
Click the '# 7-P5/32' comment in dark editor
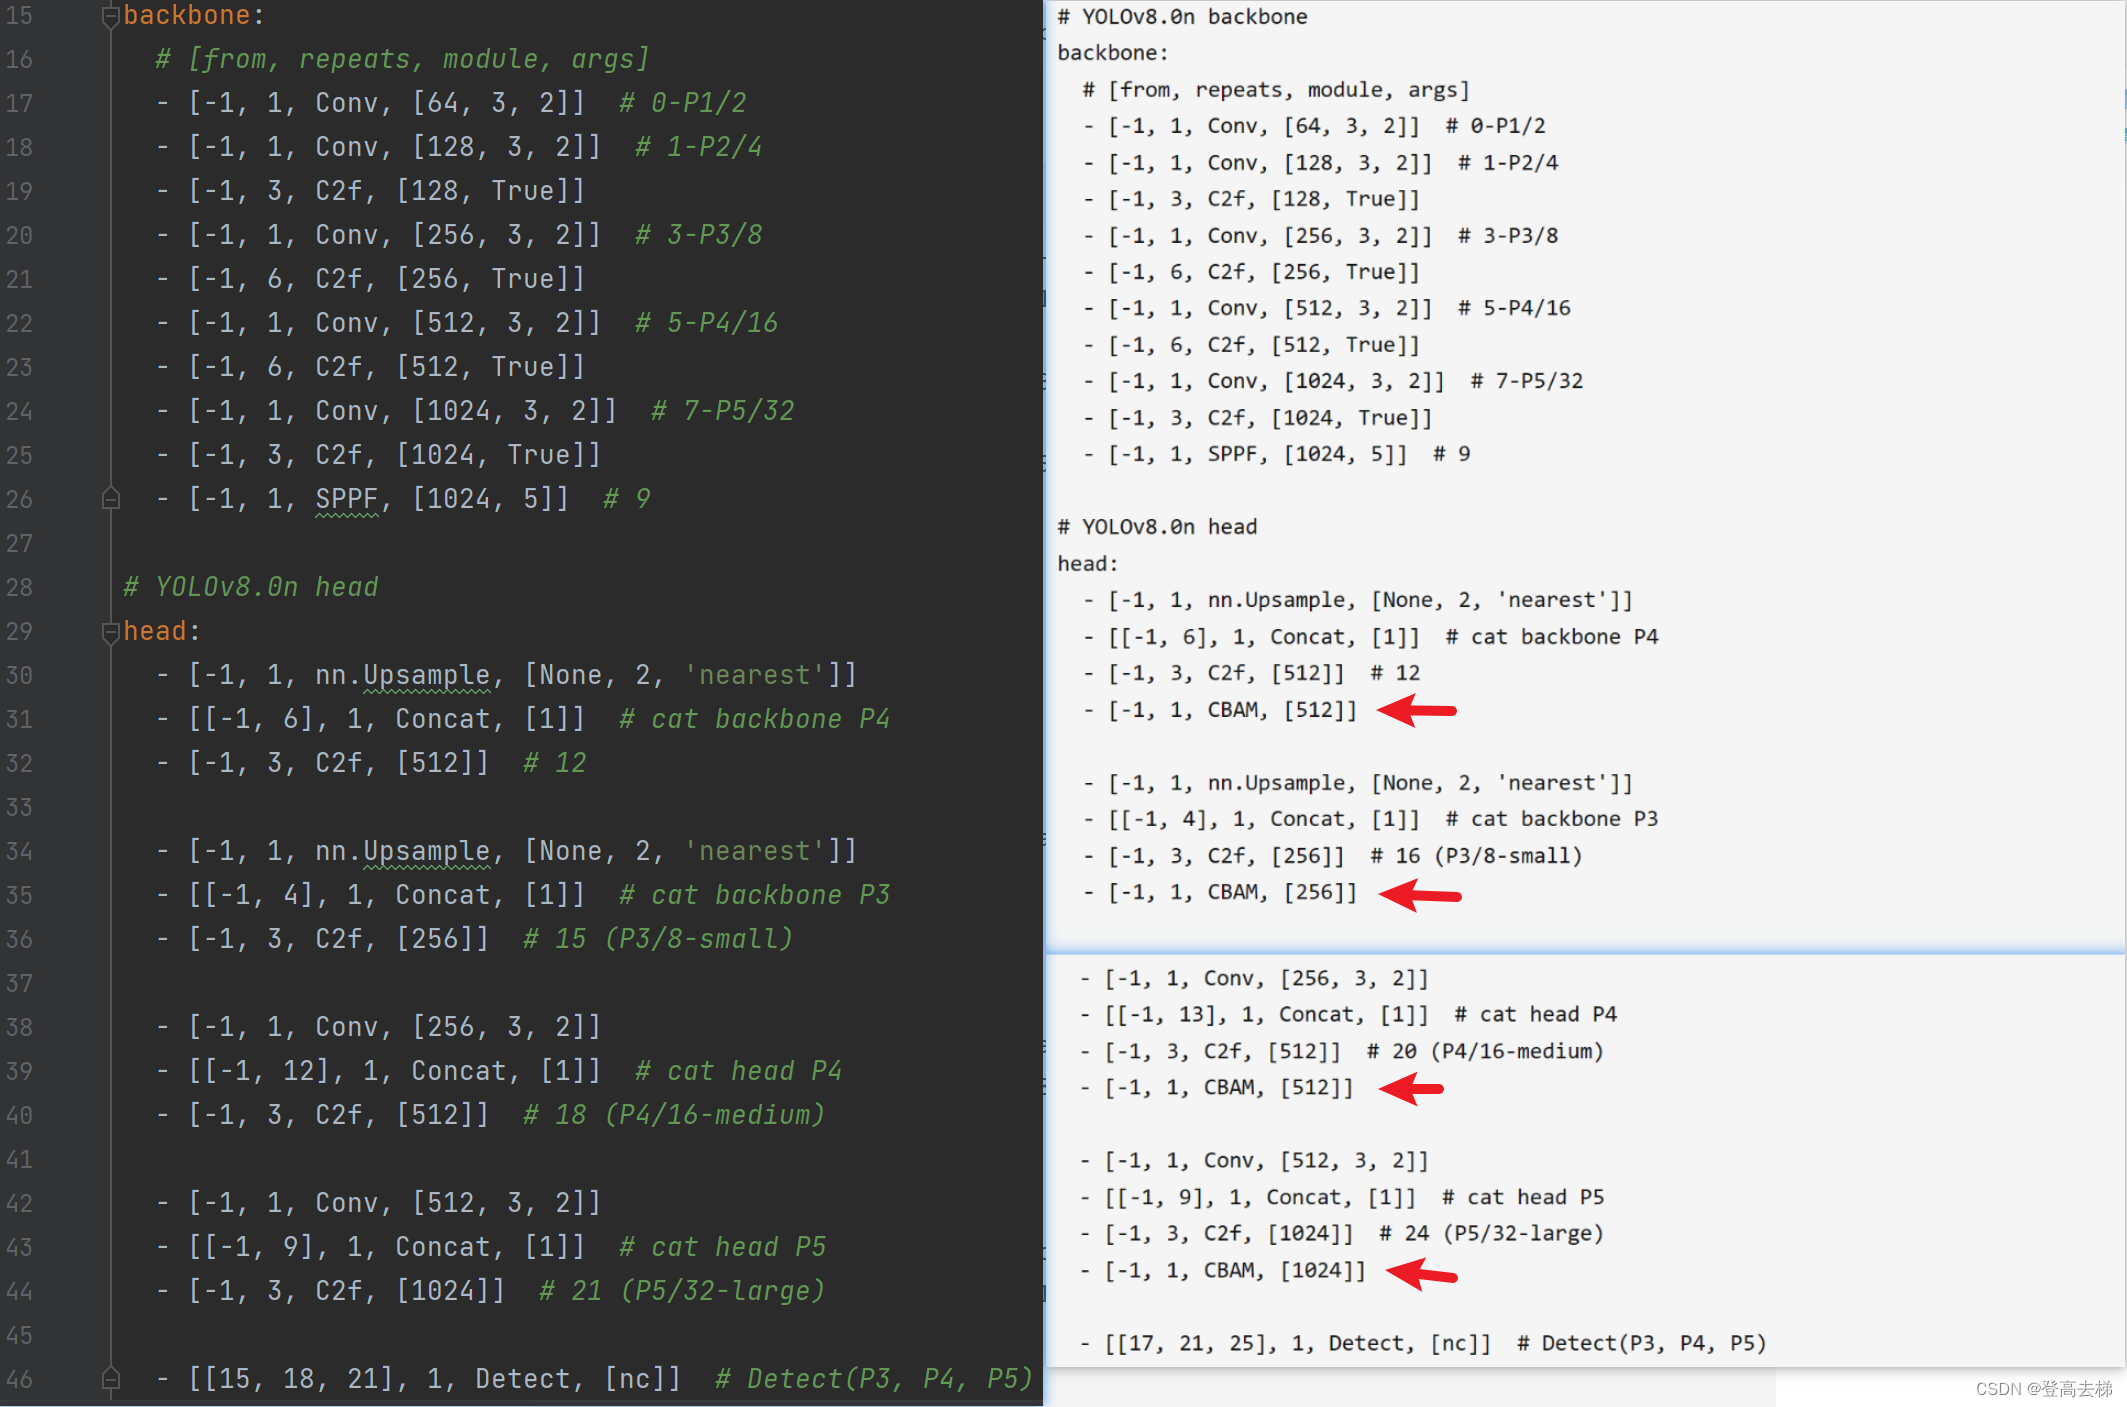[722, 411]
